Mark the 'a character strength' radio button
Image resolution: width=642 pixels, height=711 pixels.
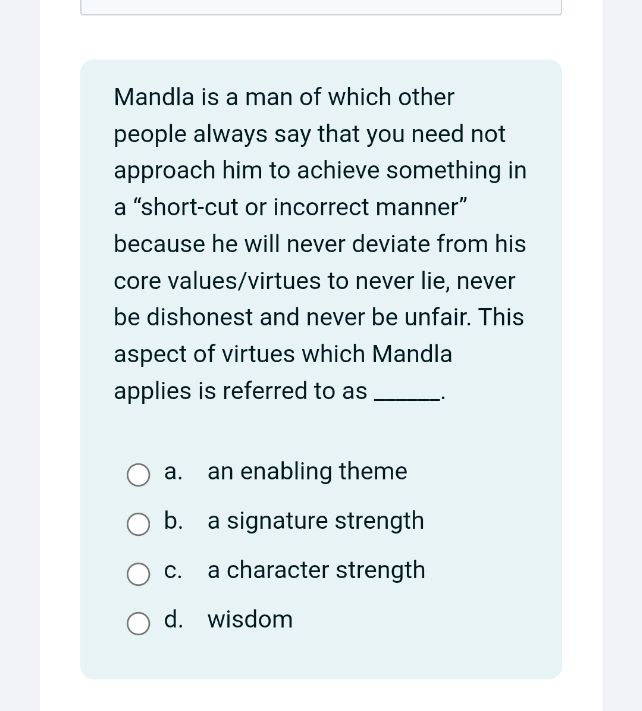pyautogui.click(x=138, y=574)
